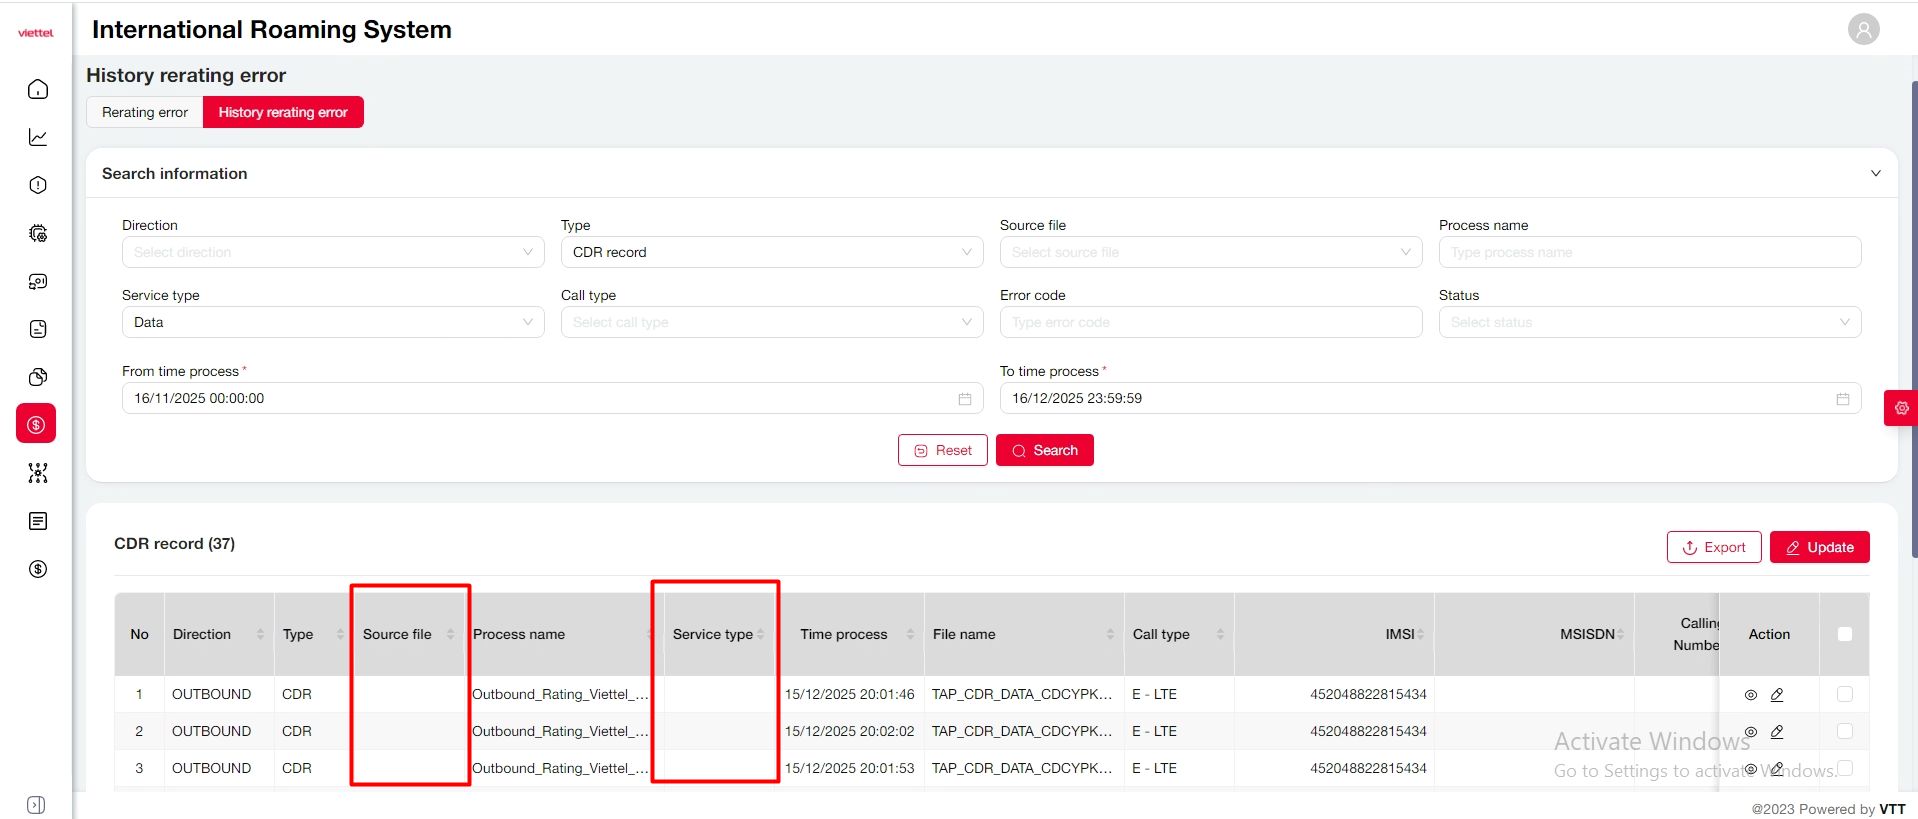Select History rerating error tab
This screenshot has width=1918, height=819.
click(283, 112)
